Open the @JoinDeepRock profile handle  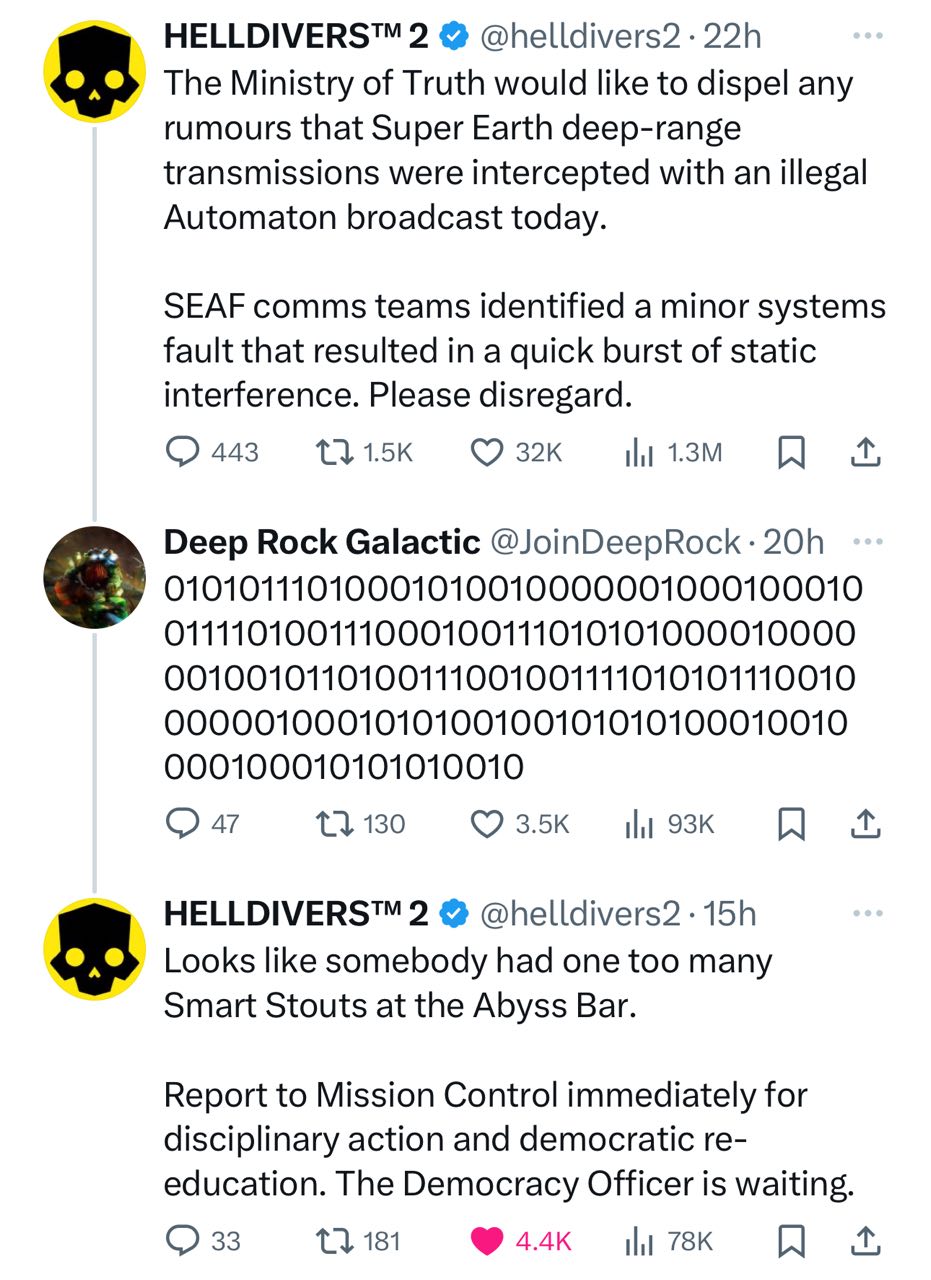click(613, 542)
